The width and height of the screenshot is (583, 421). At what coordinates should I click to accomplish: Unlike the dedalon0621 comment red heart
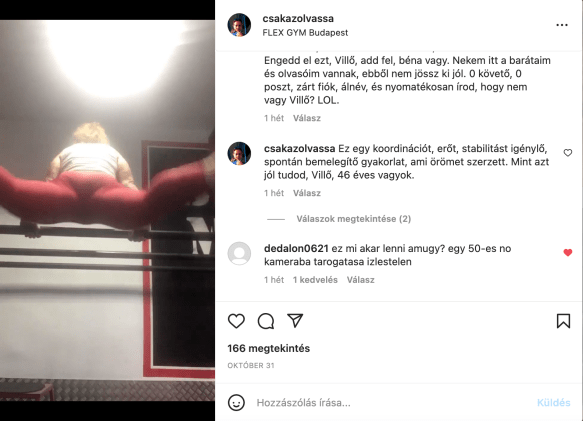[568, 253]
